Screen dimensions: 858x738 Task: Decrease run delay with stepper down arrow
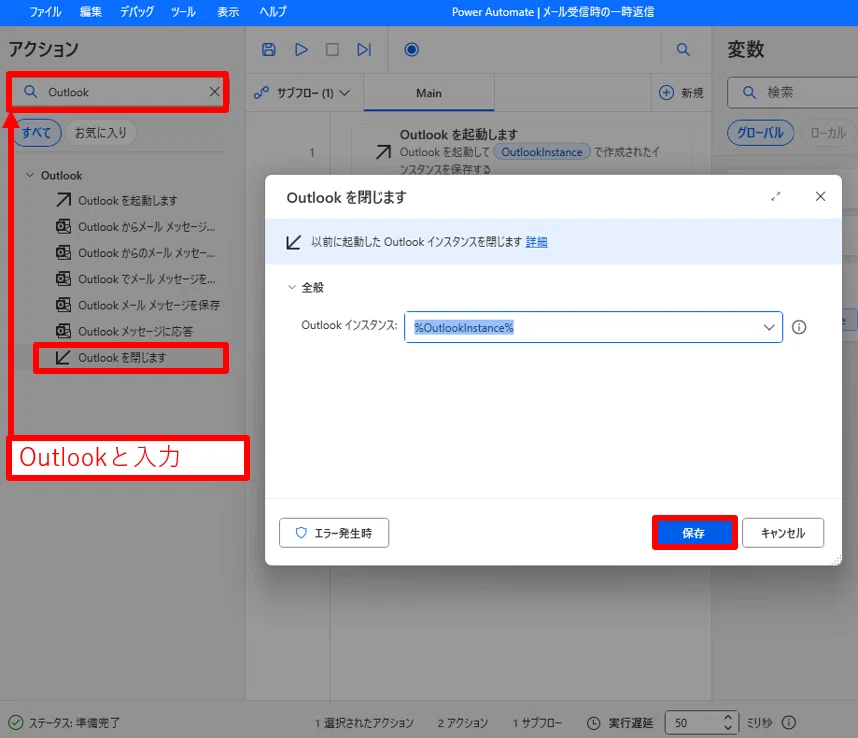click(728, 728)
